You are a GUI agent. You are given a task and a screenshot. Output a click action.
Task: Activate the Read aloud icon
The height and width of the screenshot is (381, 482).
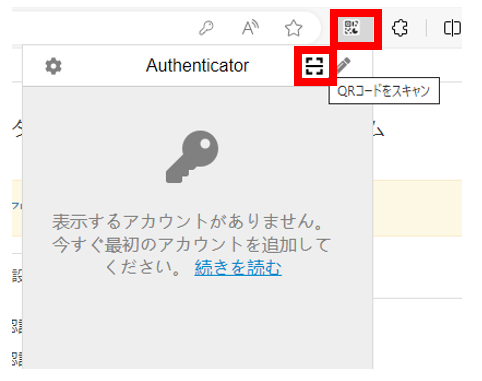(x=250, y=28)
